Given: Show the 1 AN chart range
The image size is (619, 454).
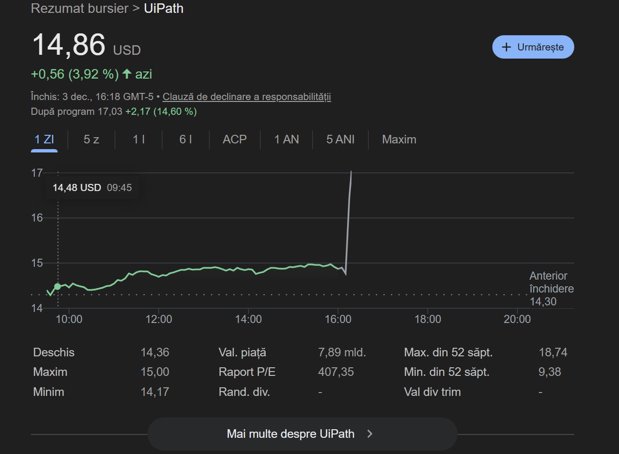Looking at the screenshot, I should click(287, 140).
